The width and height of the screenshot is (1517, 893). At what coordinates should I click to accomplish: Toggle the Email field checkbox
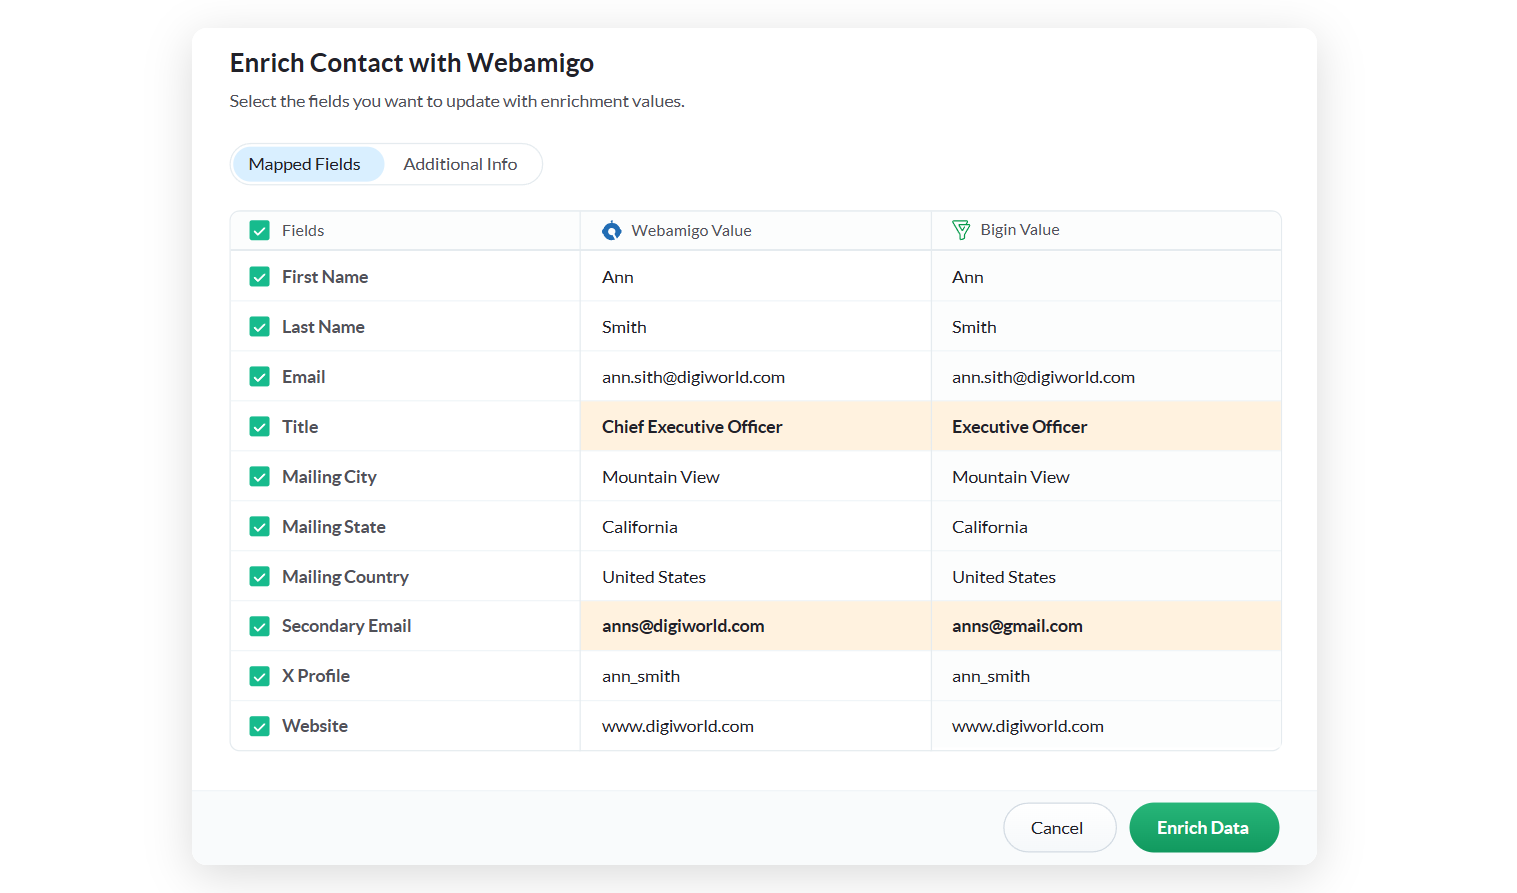260,377
